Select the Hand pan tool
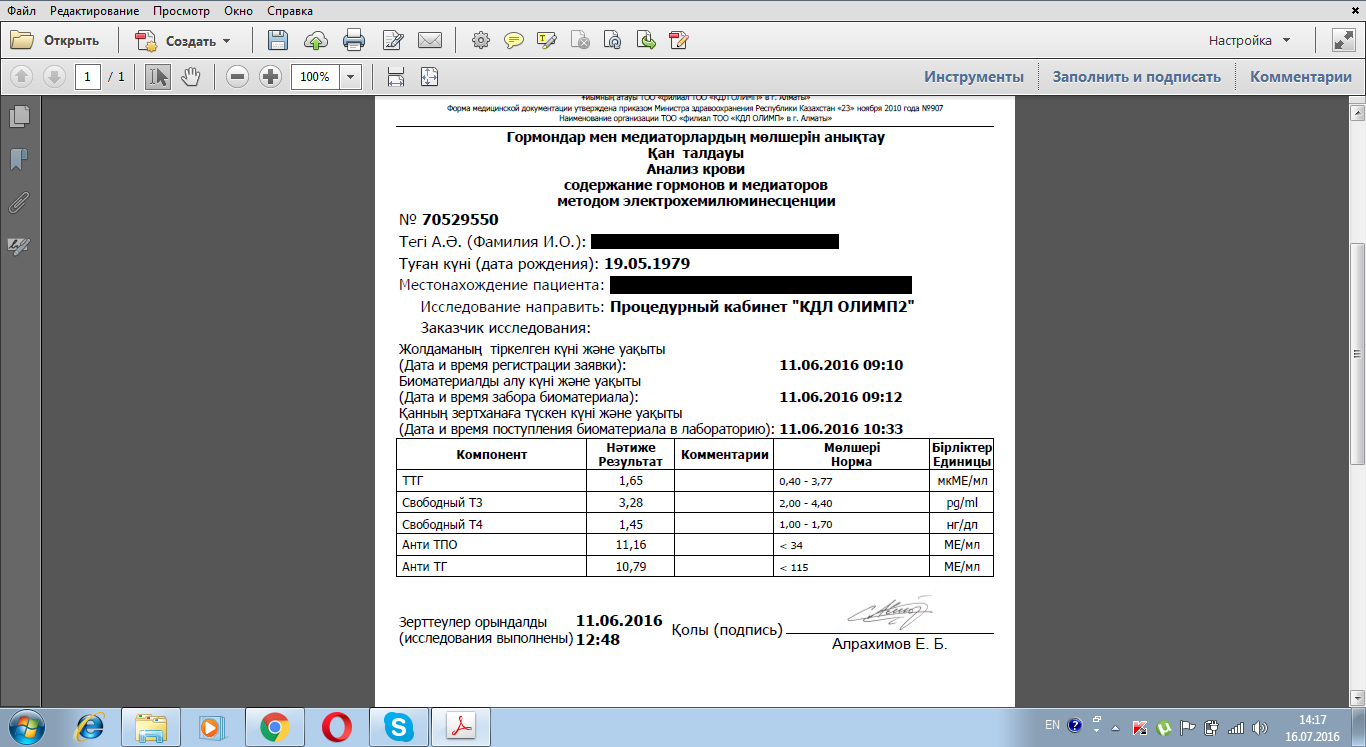Screen dimensions: 1366x747 tap(190, 77)
